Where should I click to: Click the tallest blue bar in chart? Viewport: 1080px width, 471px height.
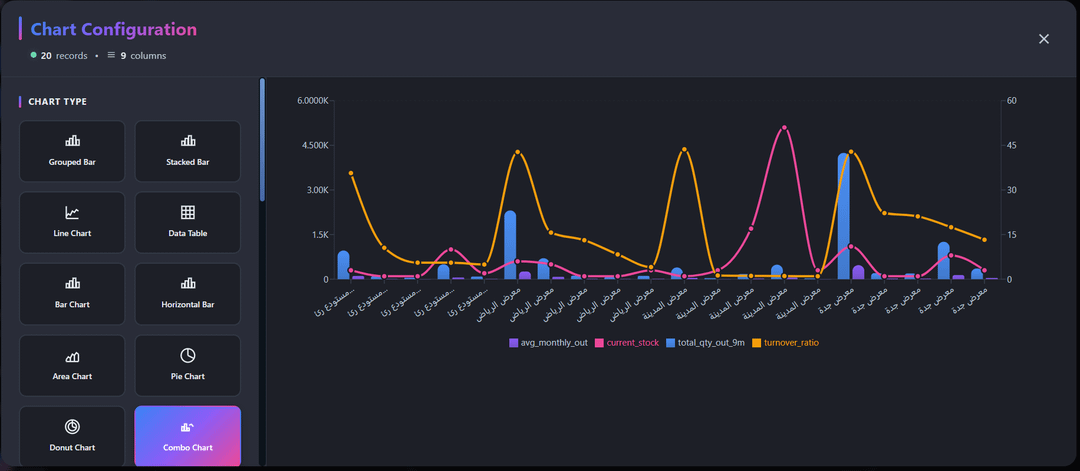844,215
